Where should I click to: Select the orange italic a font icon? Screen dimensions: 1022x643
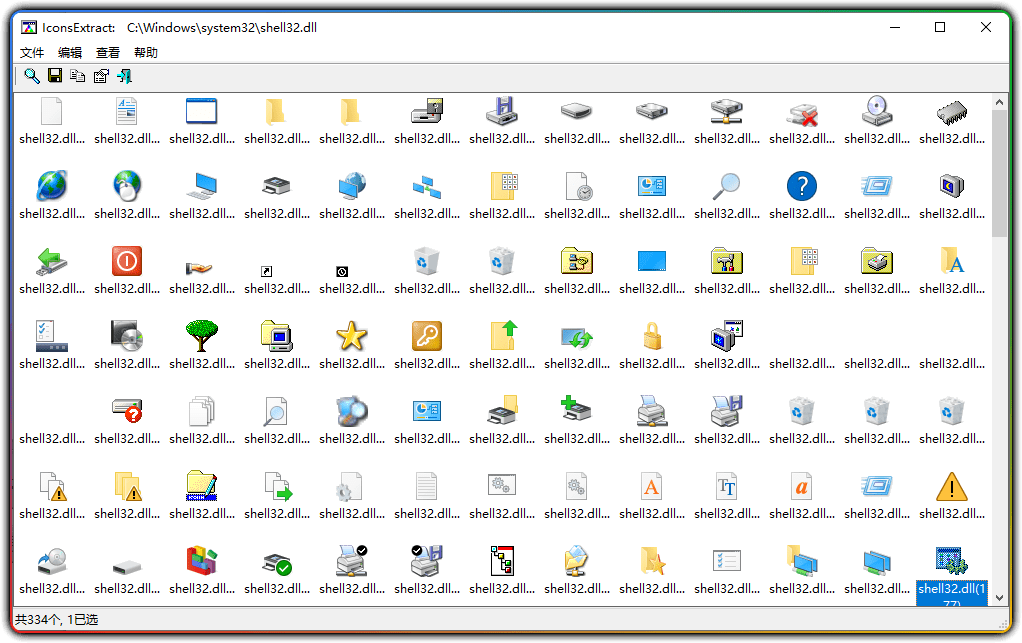pos(802,486)
